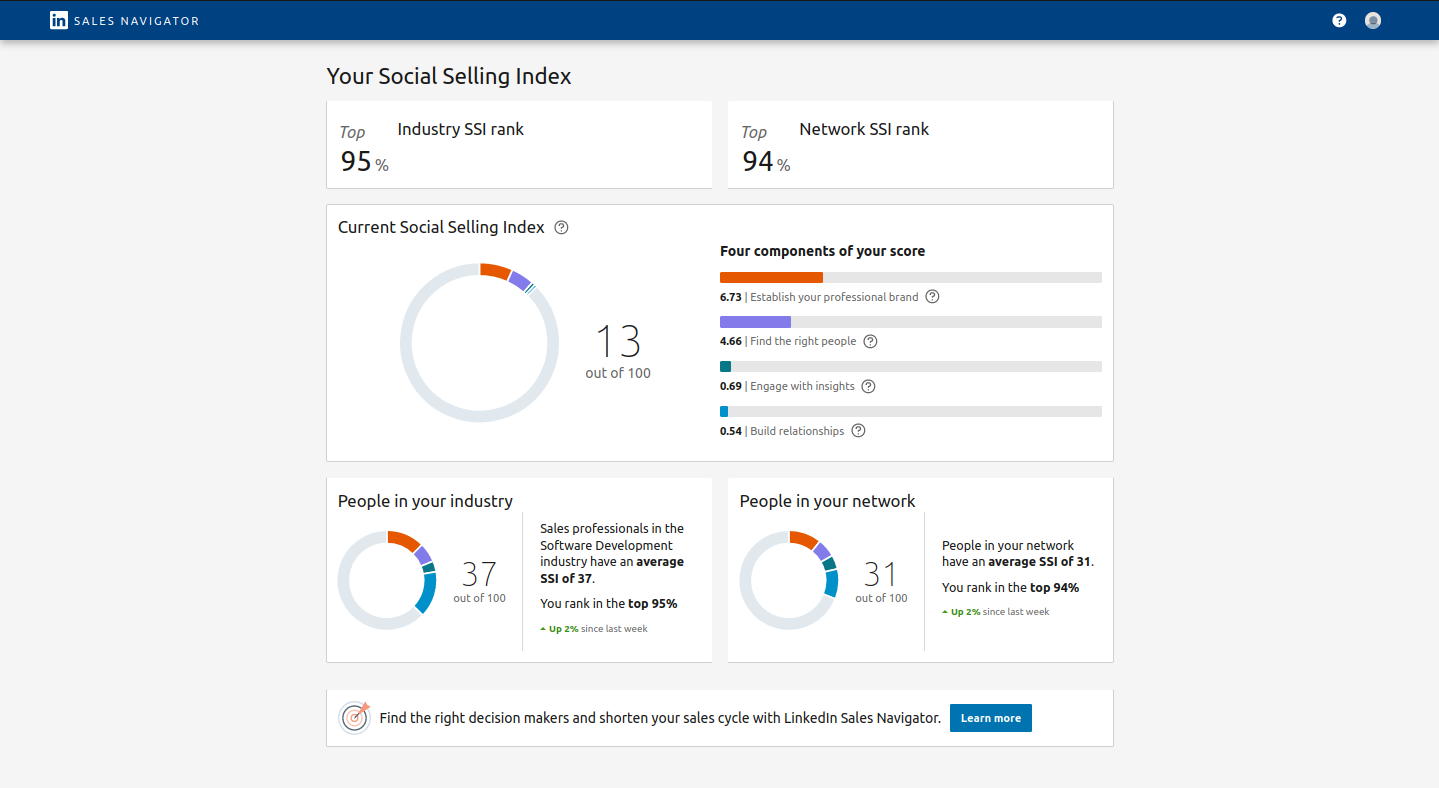Click the target icon in Sales Navigator banner
The image size is (1439, 788).
pos(355,717)
